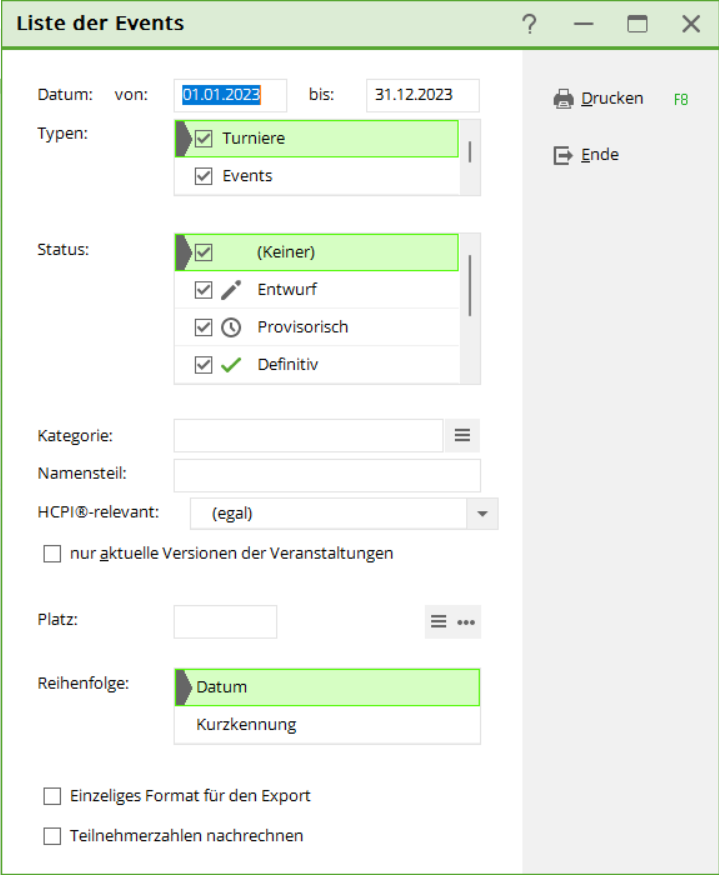Click the question mark help icon

tap(530, 24)
